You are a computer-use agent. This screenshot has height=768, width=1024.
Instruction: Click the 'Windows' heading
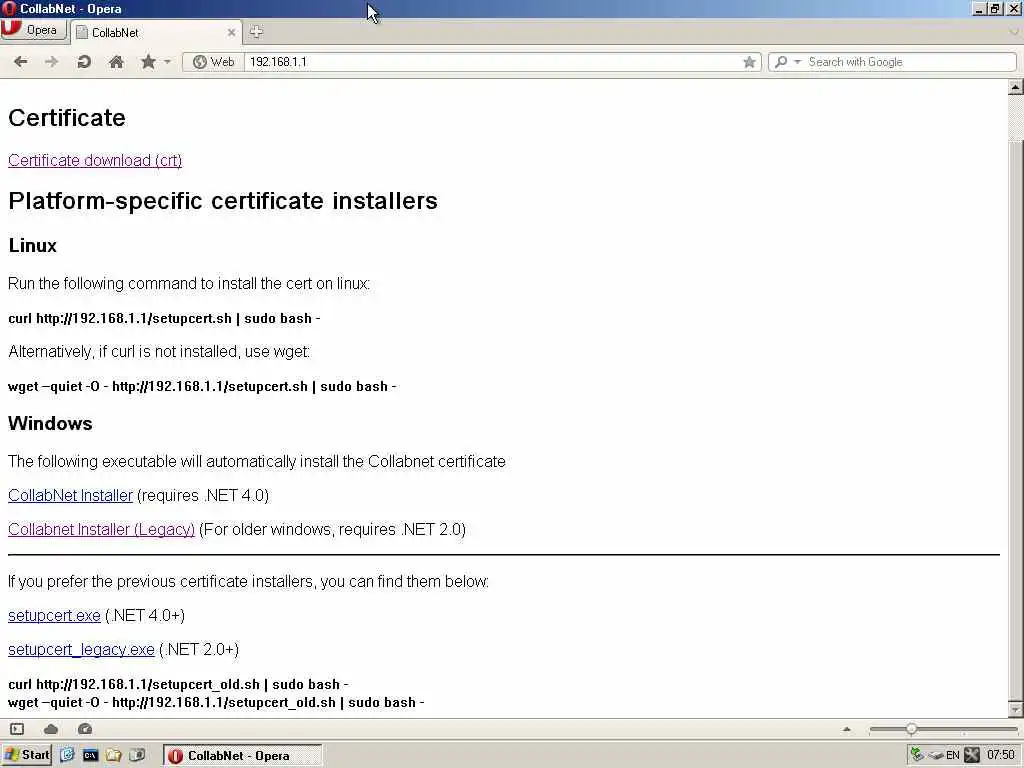tap(50, 423)
